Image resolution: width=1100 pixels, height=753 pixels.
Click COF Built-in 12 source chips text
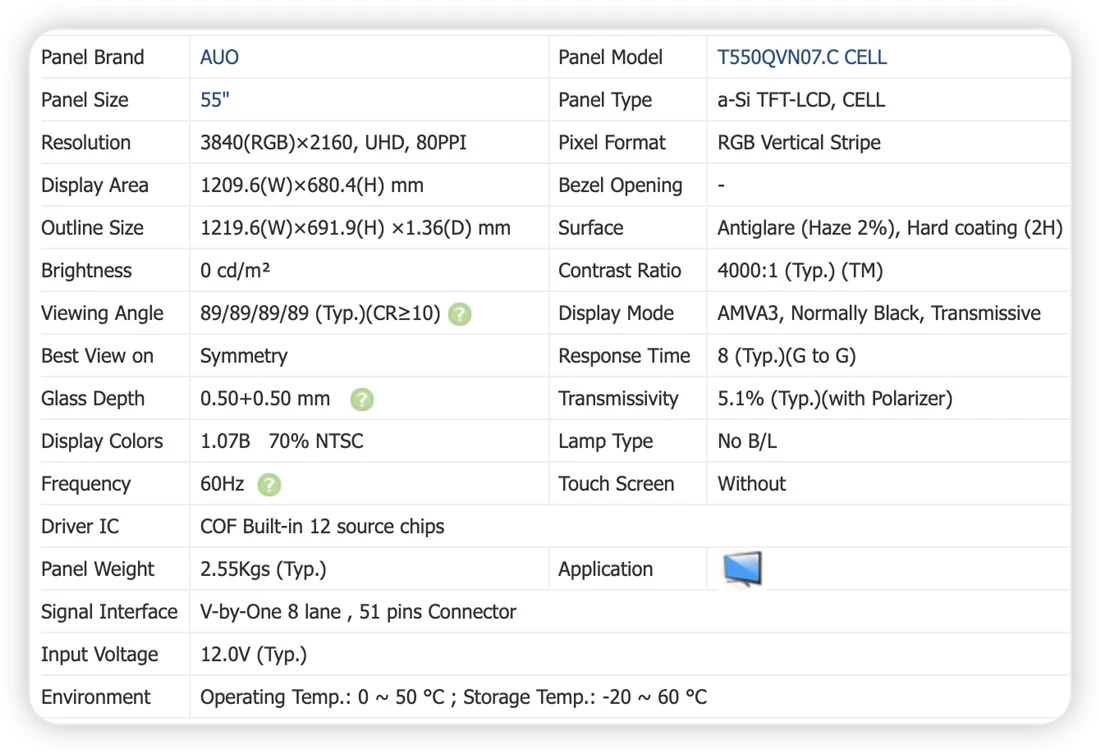[x=322, y=527]
